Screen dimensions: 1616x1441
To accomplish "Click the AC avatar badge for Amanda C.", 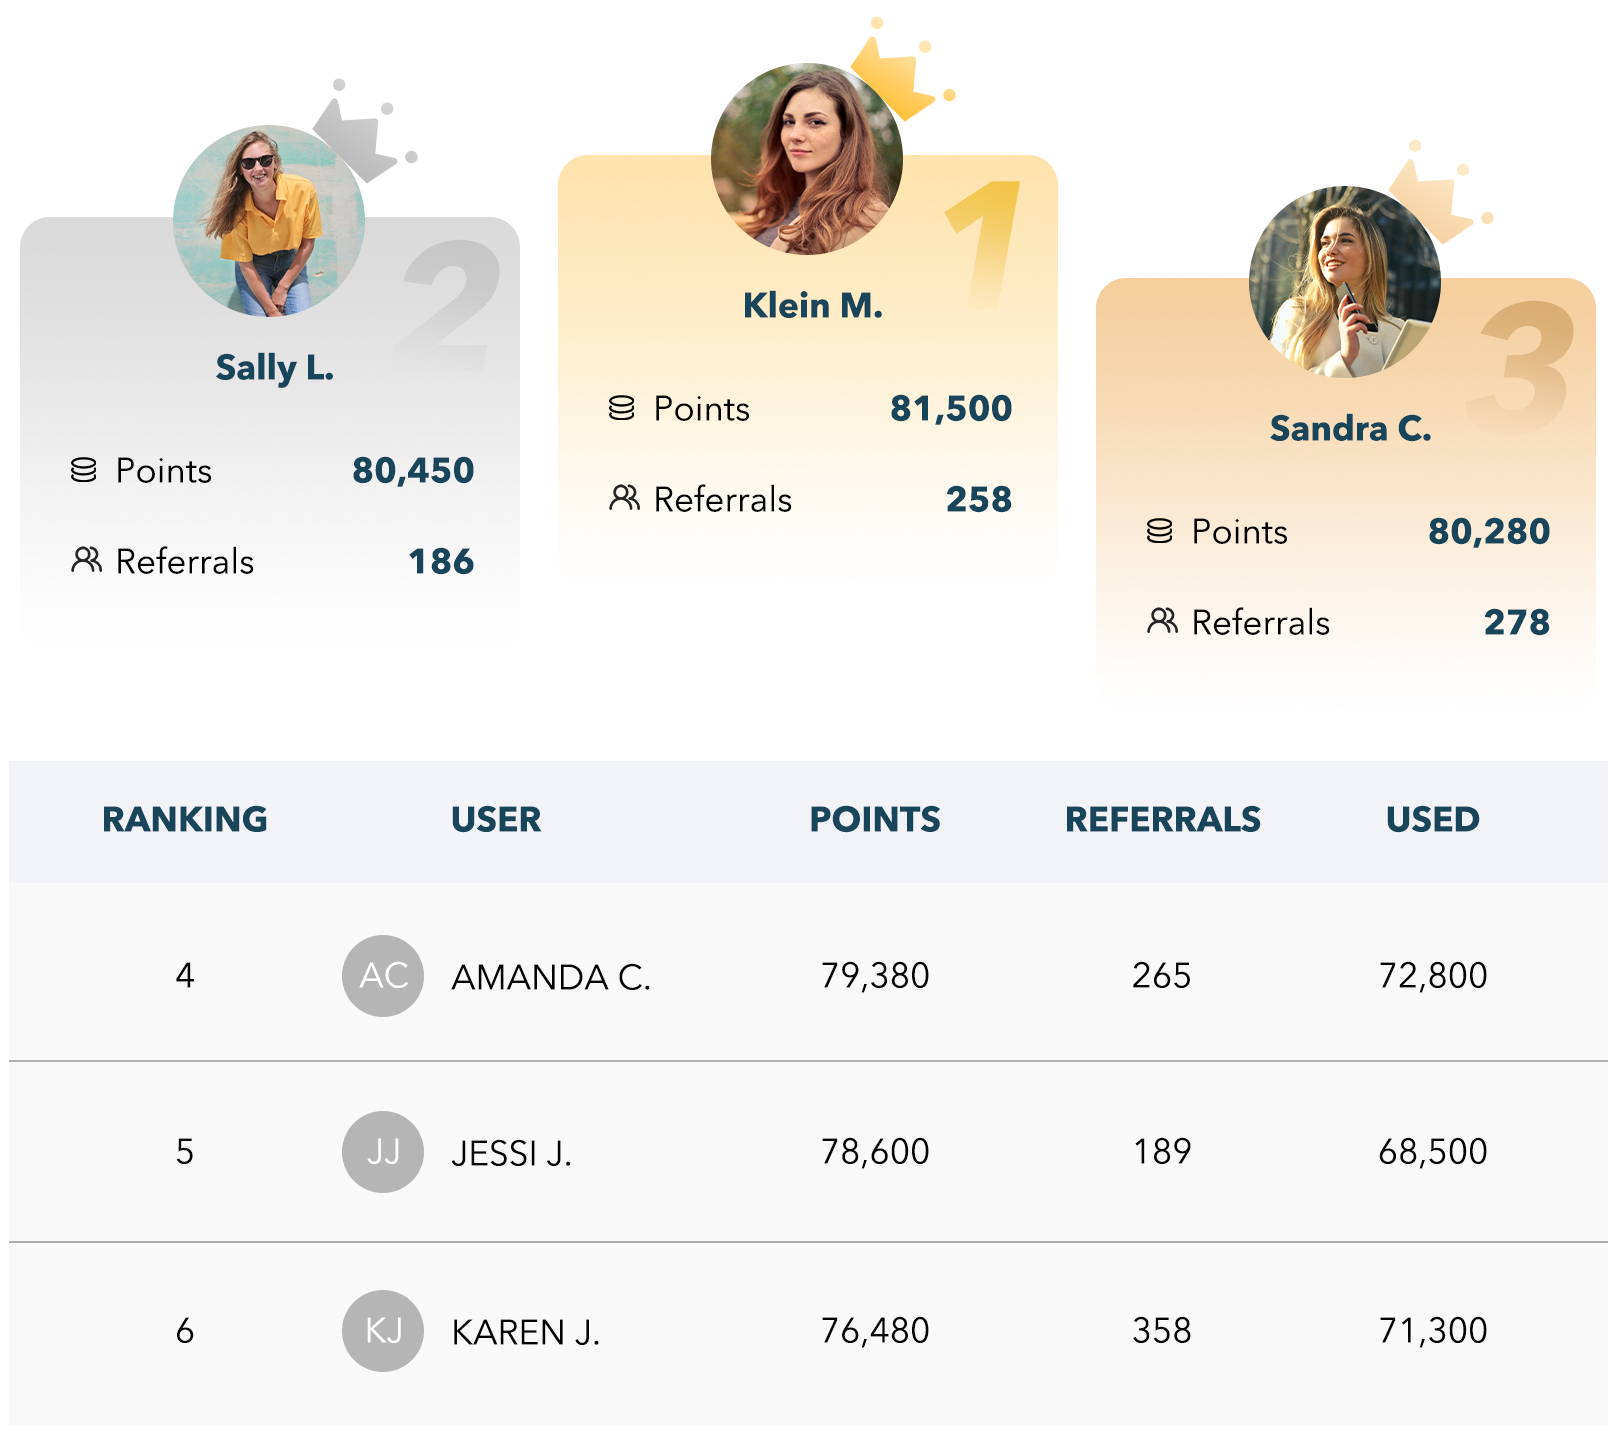I will pos(383,976).
